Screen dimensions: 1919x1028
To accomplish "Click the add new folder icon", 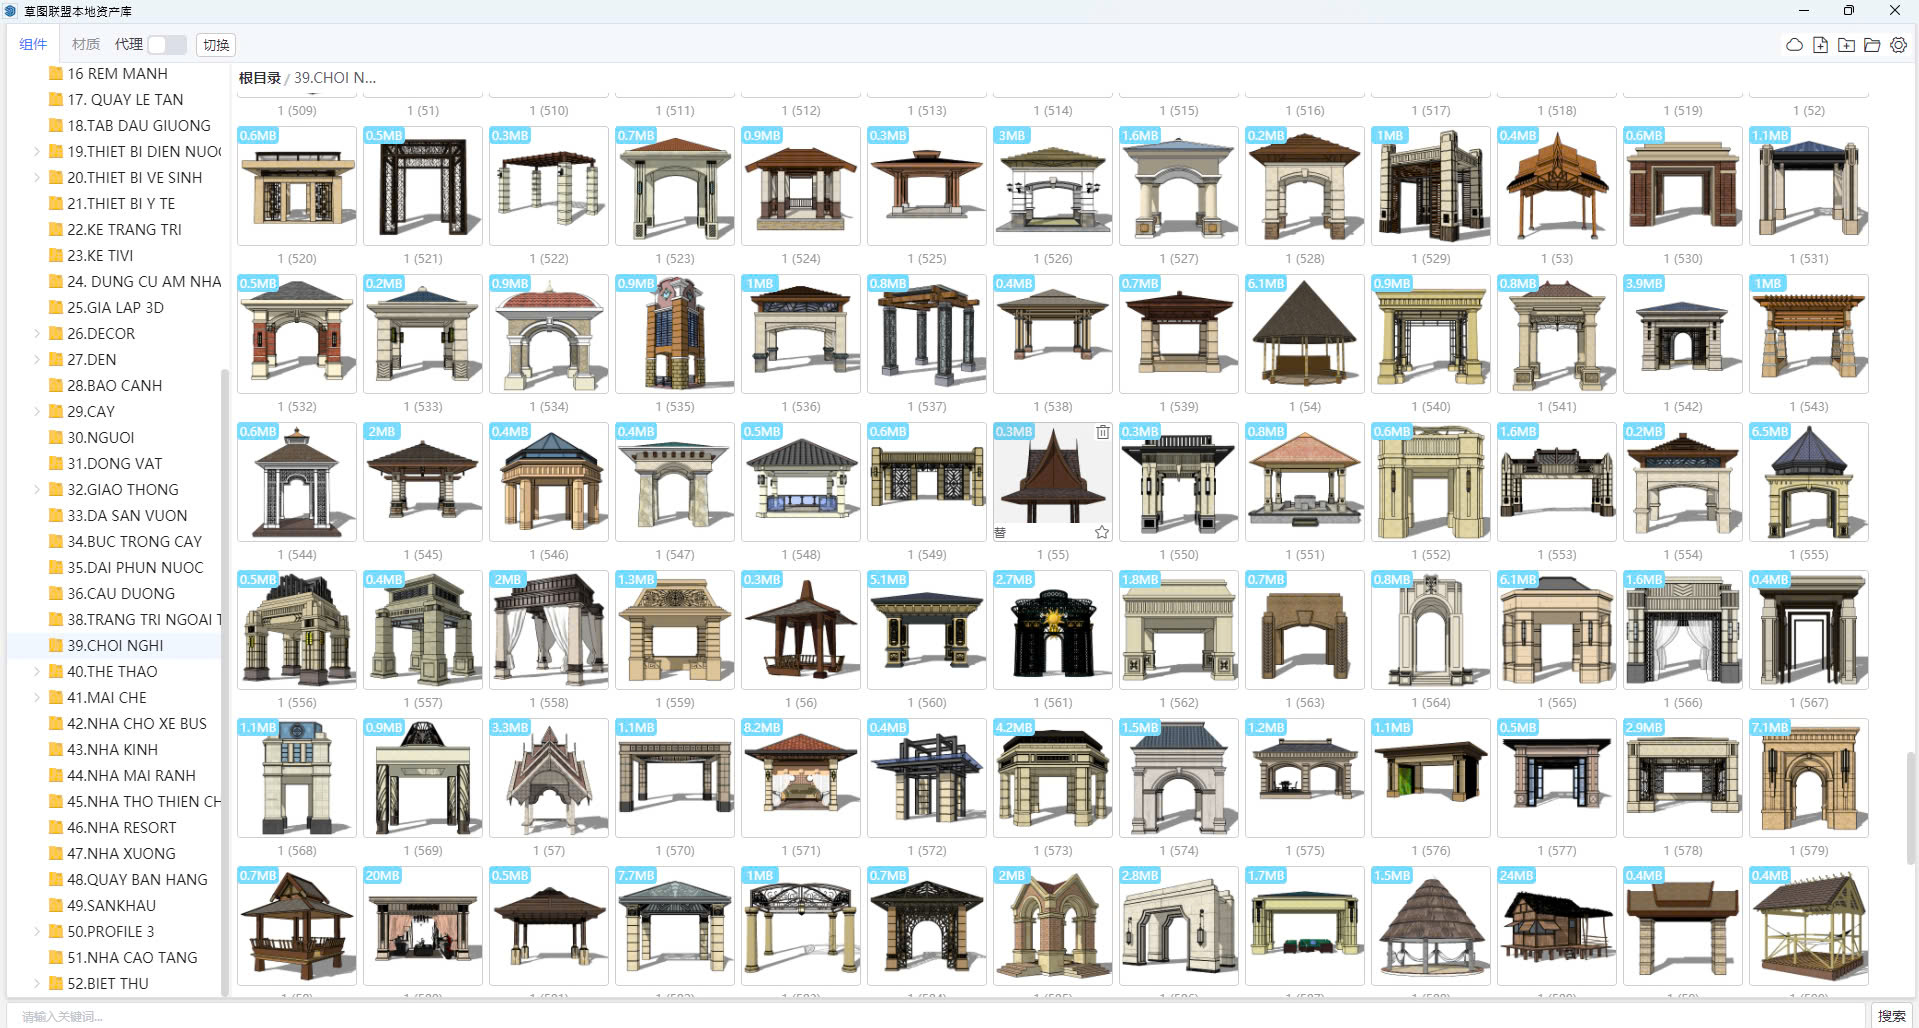I will coord(1846,45).
